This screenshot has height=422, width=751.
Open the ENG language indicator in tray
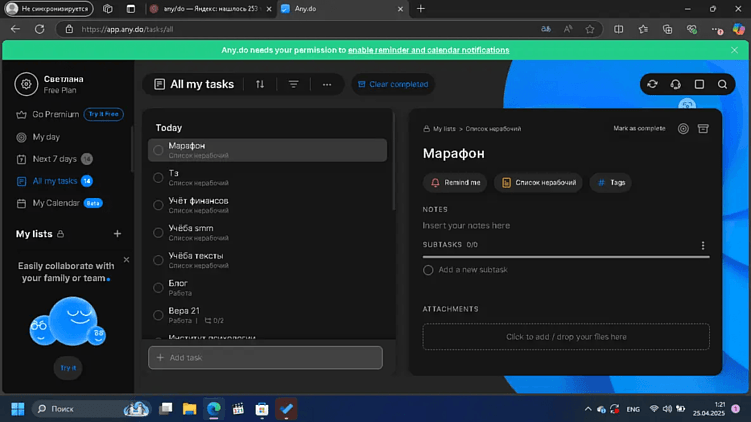(x=633, y=409)
